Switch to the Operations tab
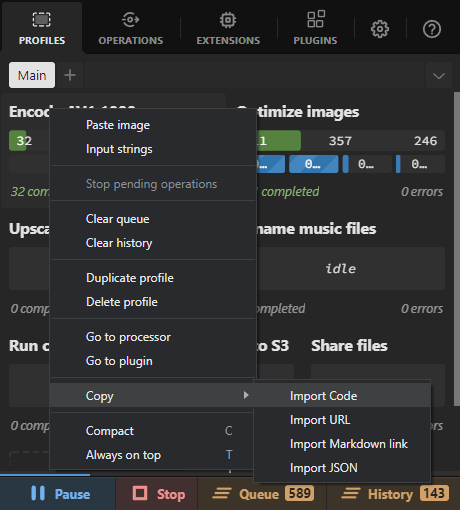460x510 pixels. [131, 28]
